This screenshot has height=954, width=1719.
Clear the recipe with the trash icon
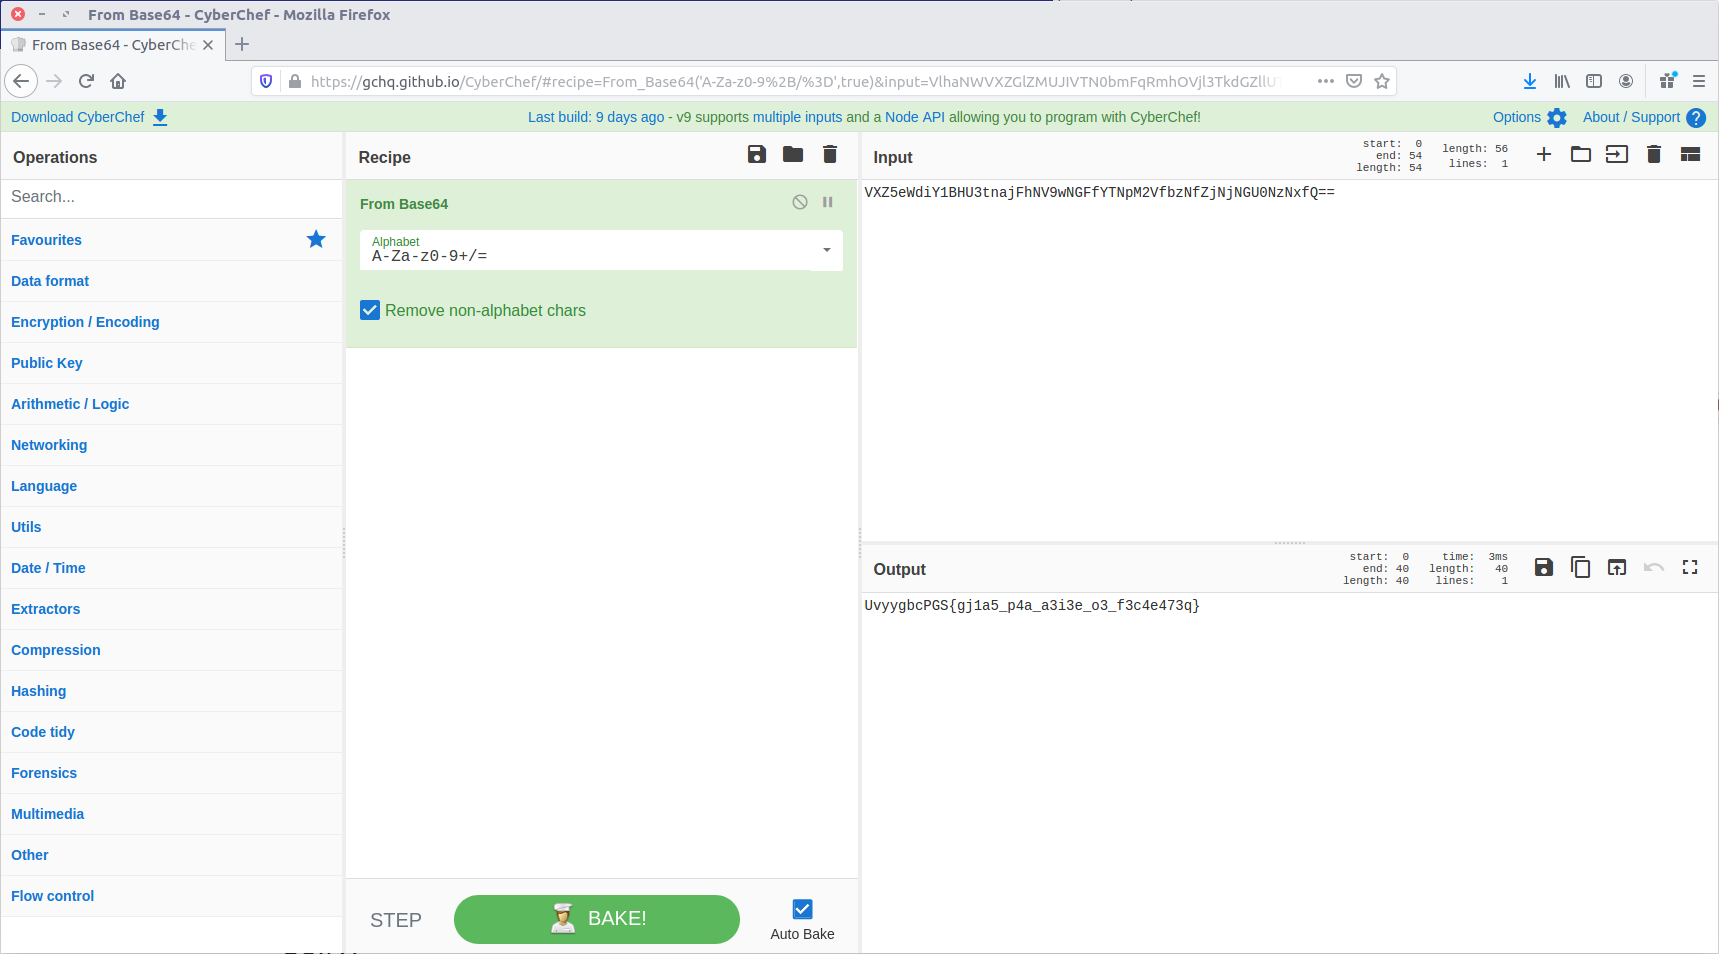[x=830, y=154]
